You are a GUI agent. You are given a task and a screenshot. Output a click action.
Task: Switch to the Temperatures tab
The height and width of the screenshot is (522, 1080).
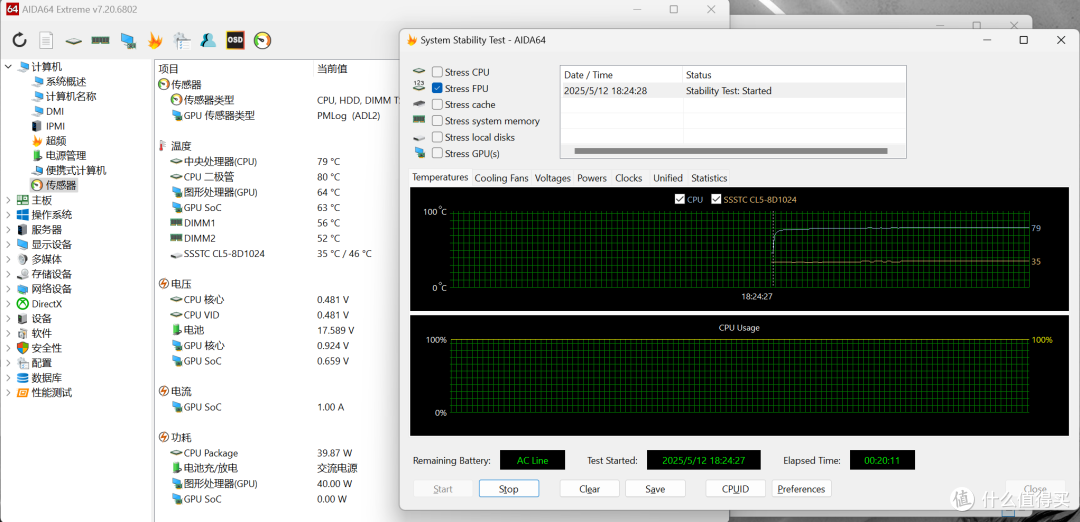[x=440, y=177]
